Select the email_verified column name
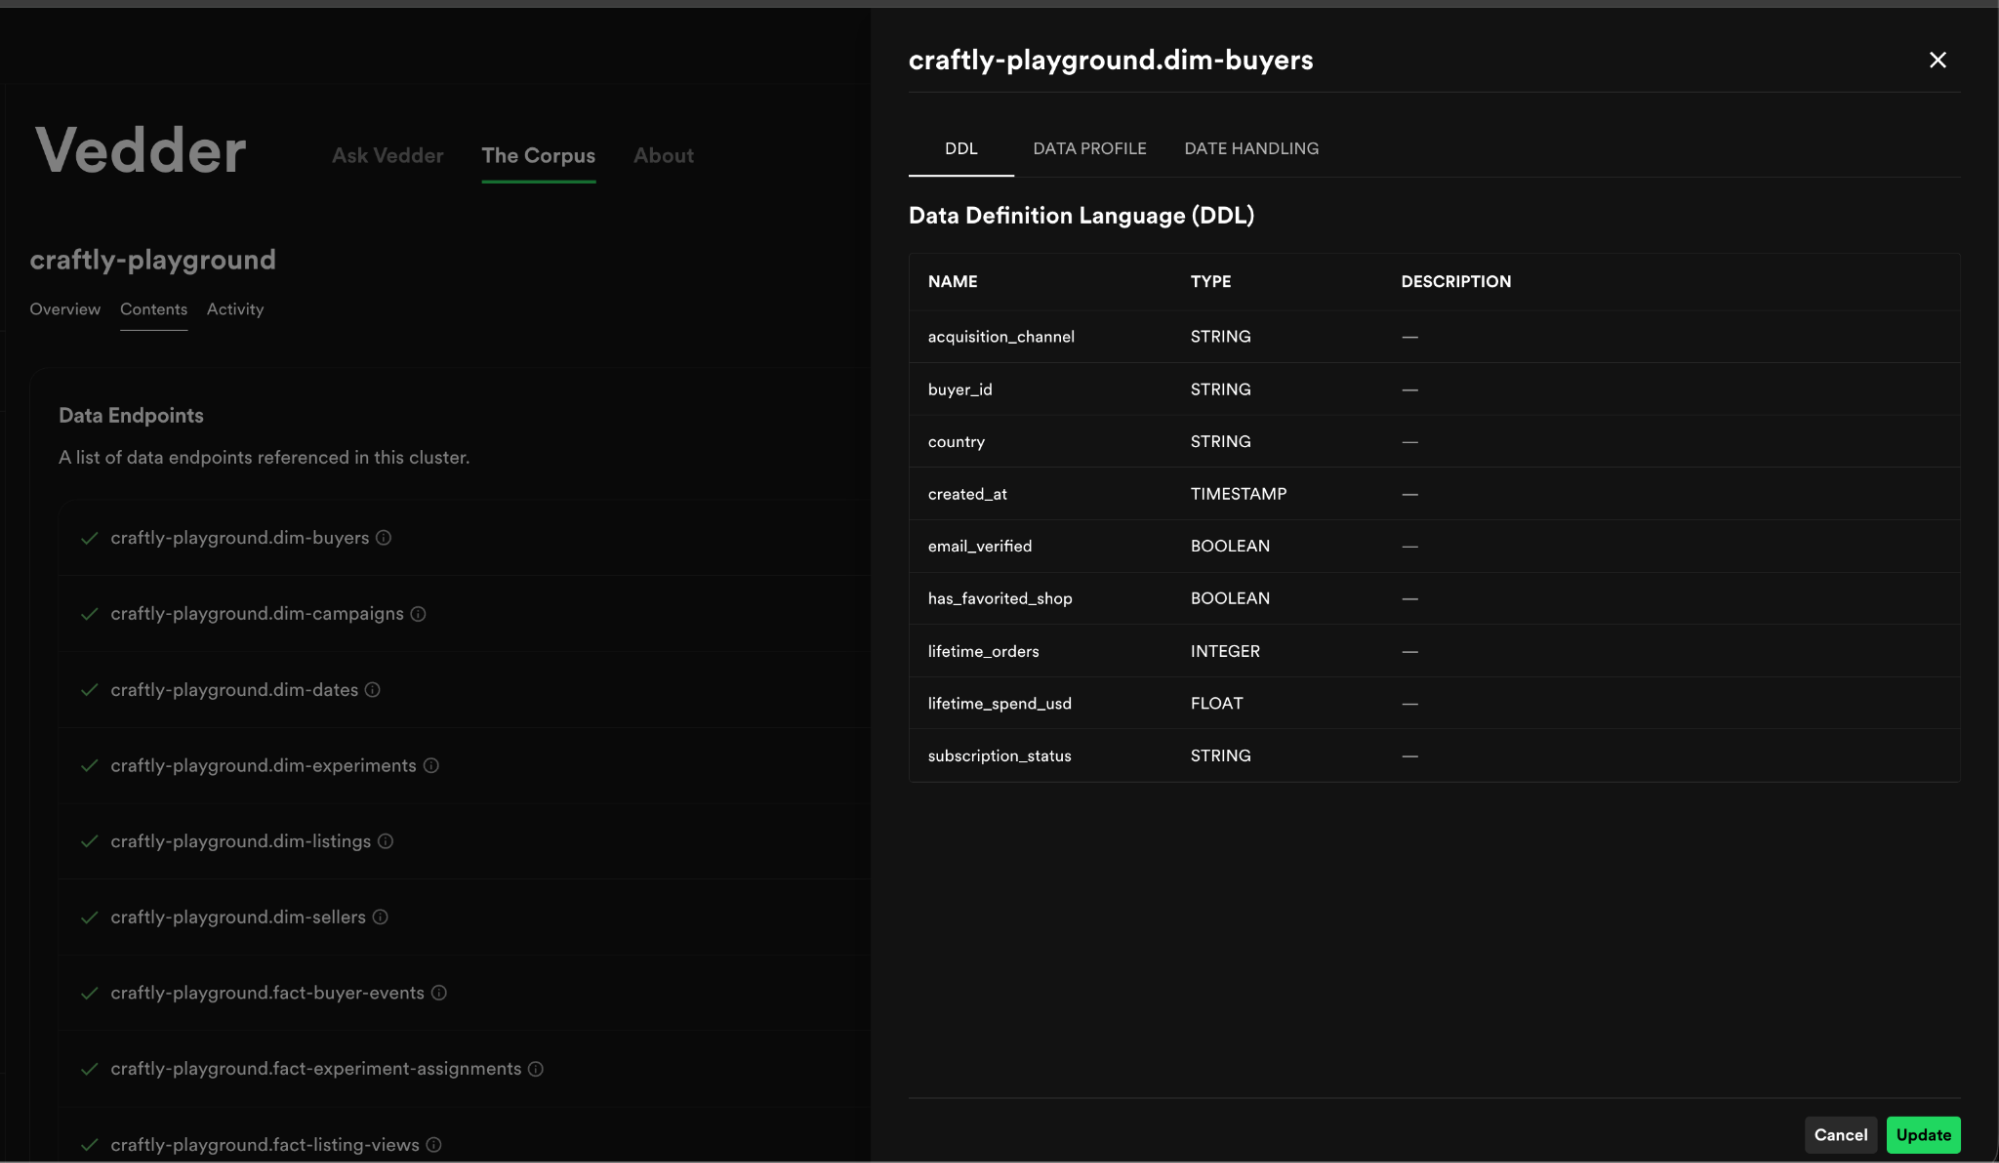The image size is (1999, 1163). (979, 546)
